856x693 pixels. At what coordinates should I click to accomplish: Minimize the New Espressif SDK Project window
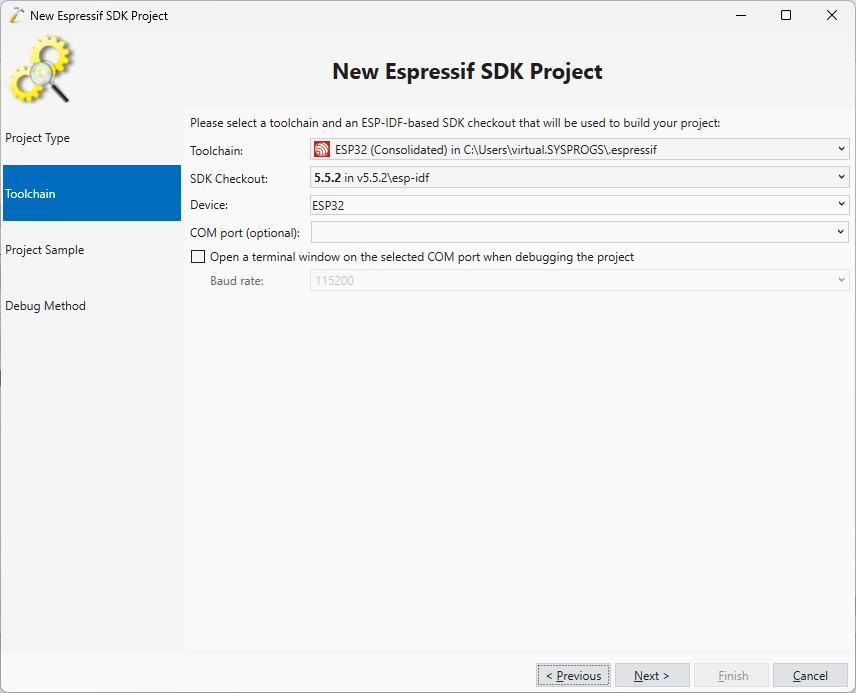(740, 15)
